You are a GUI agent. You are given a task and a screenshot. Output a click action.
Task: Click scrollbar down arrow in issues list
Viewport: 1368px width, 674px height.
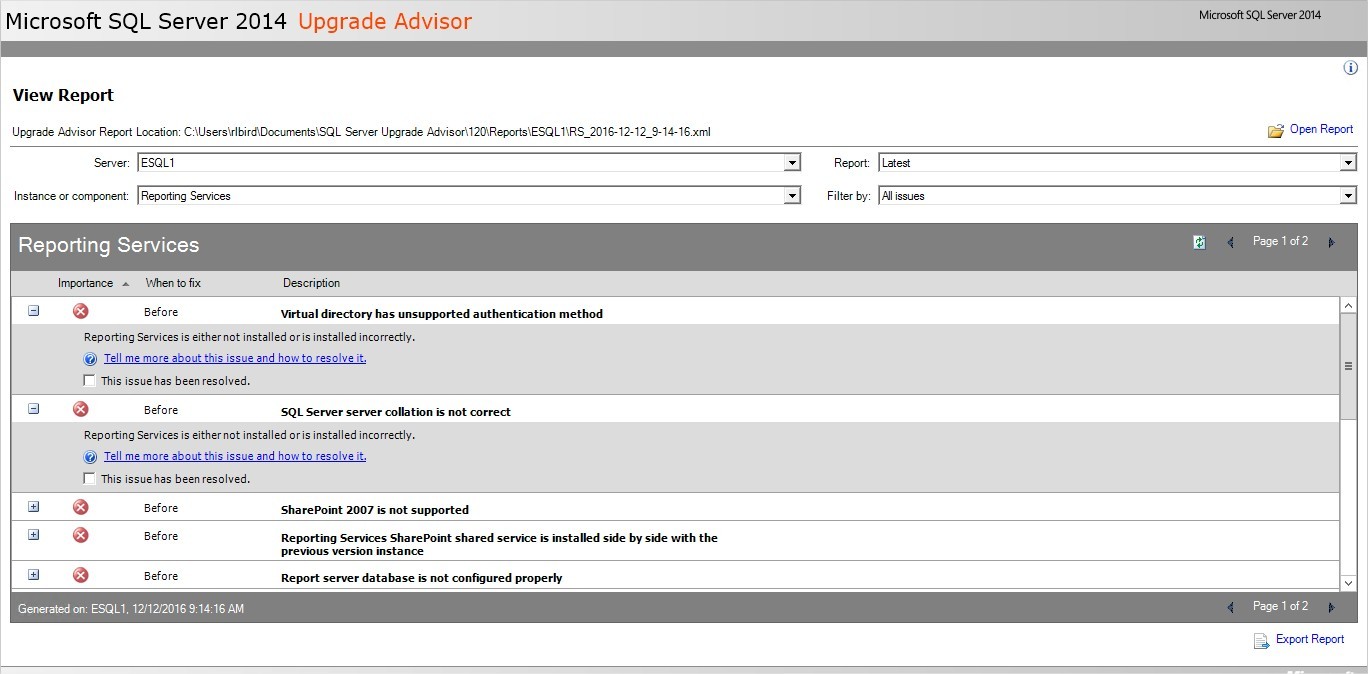1348,582
